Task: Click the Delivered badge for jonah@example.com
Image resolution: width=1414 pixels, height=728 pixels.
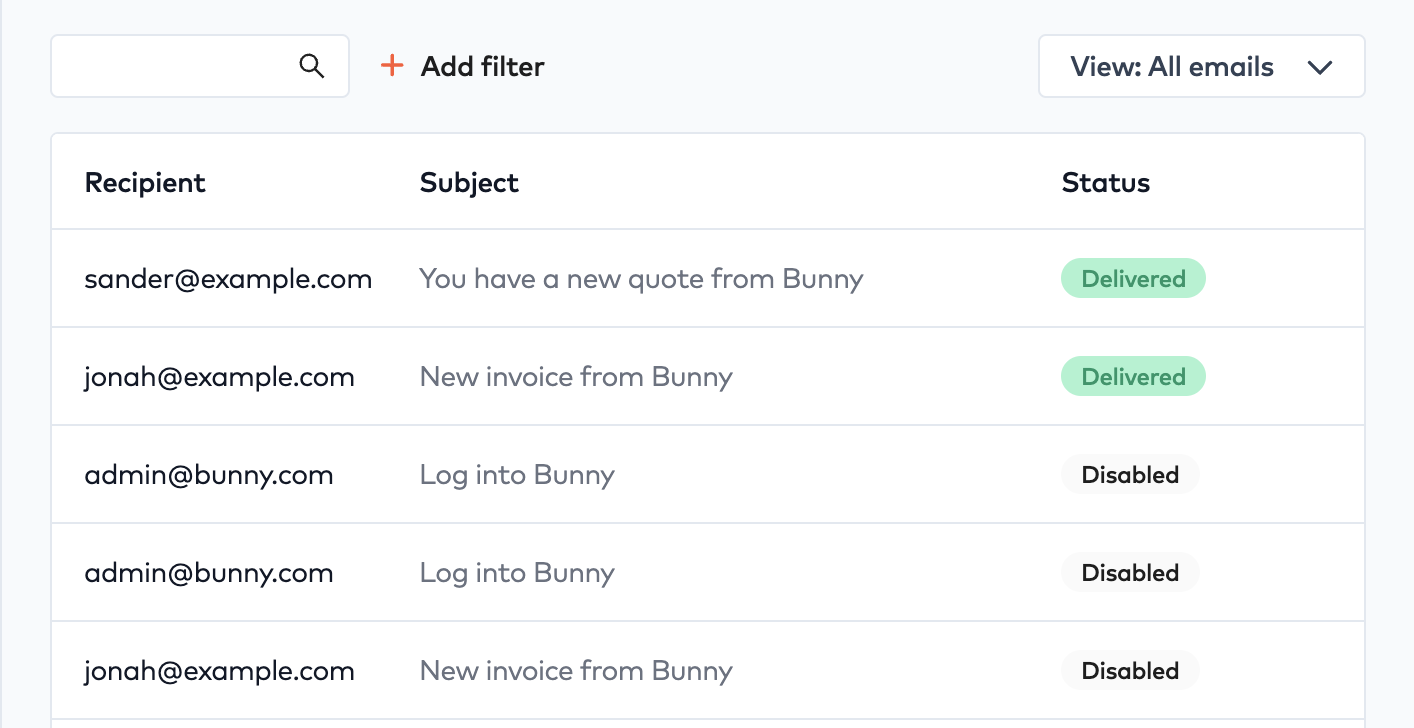Action: tap(1133, 376)
